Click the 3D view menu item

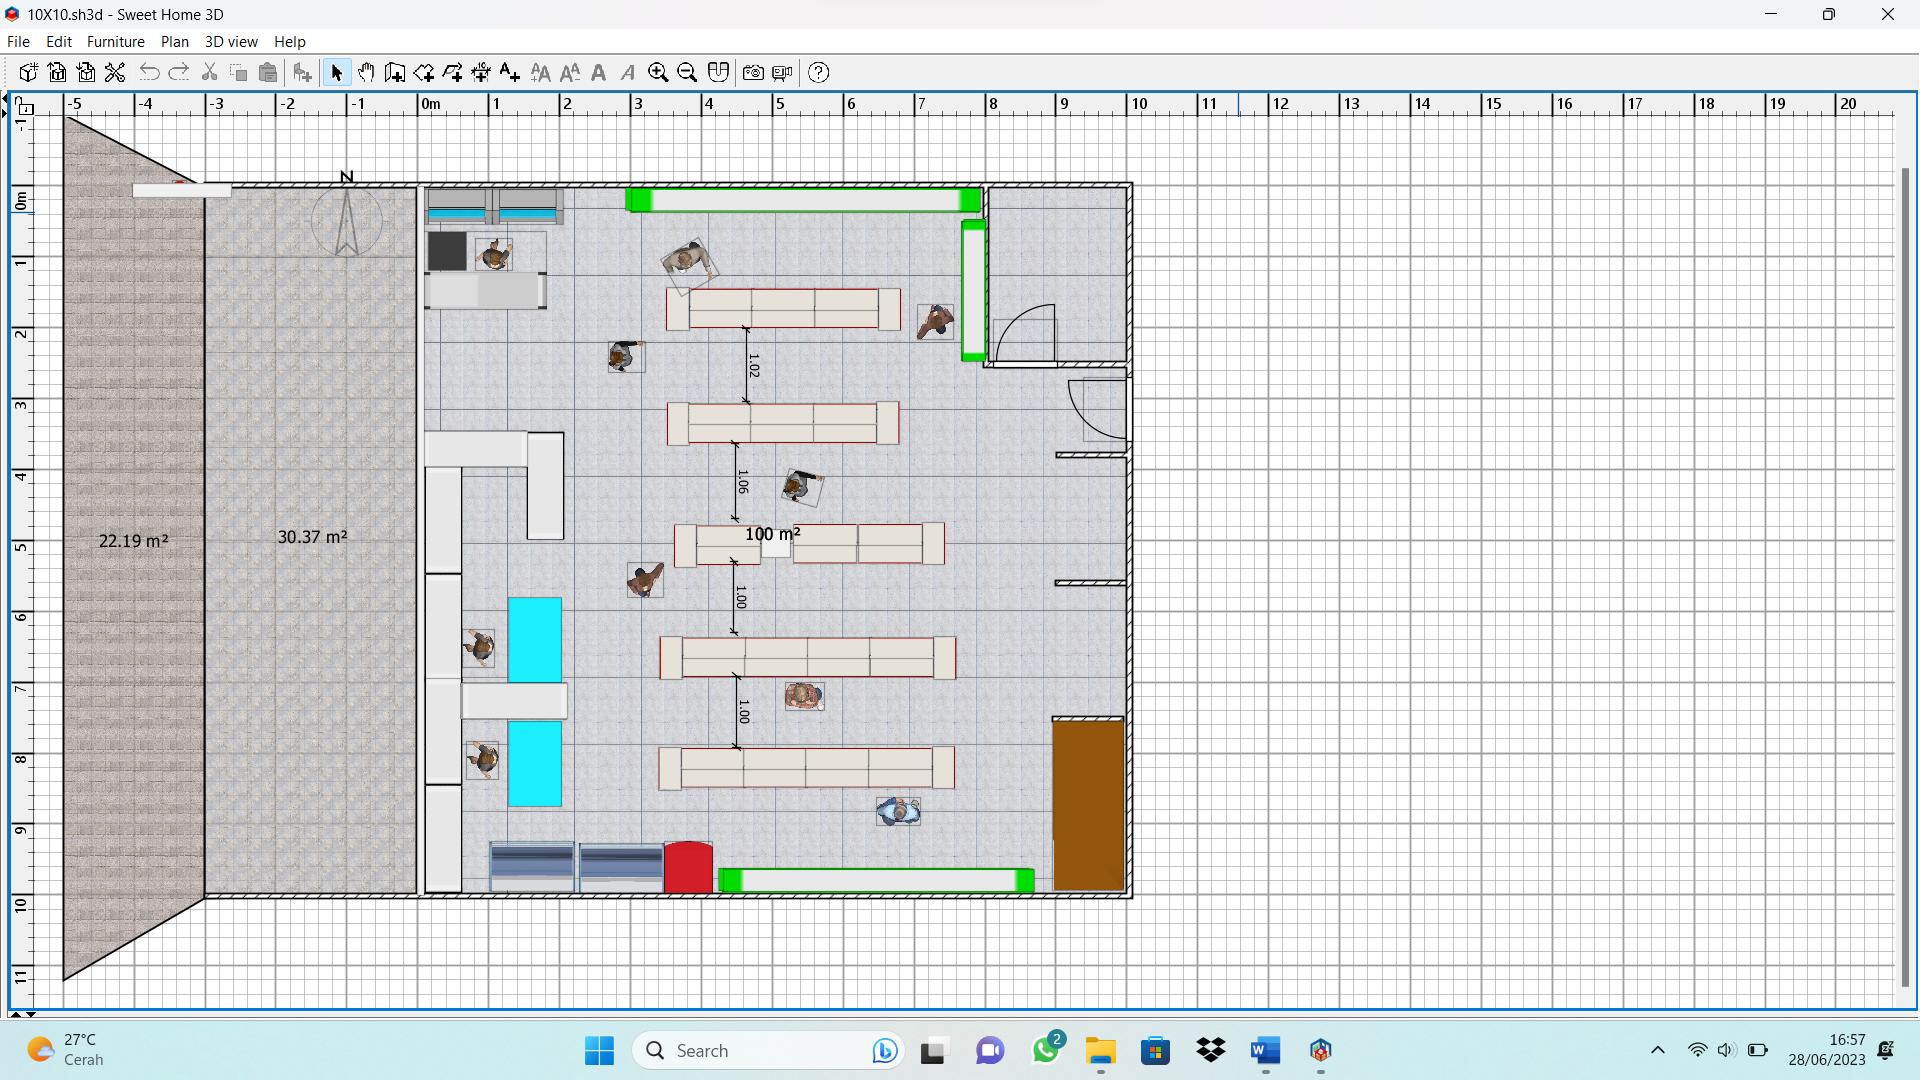pos(229,41)
